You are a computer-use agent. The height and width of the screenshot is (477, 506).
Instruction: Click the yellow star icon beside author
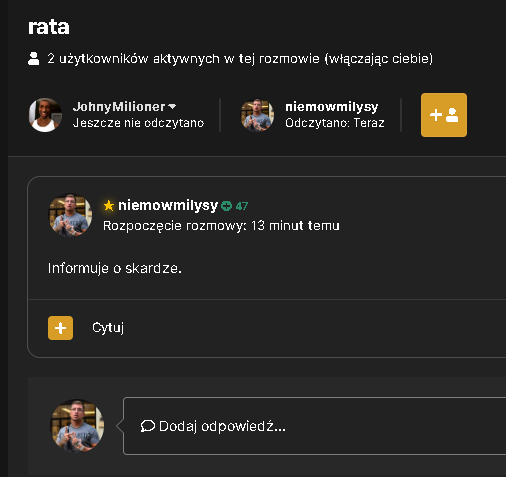pos(109,205)
